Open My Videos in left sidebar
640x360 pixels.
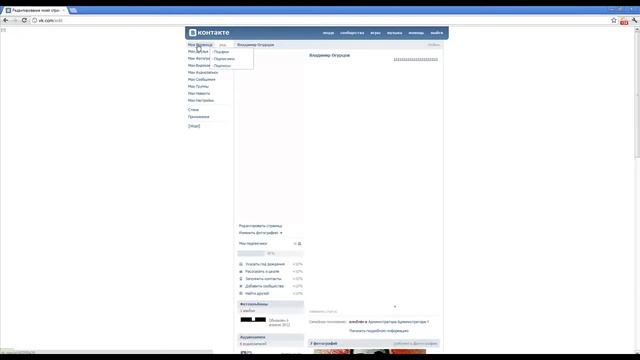[199, 66]
